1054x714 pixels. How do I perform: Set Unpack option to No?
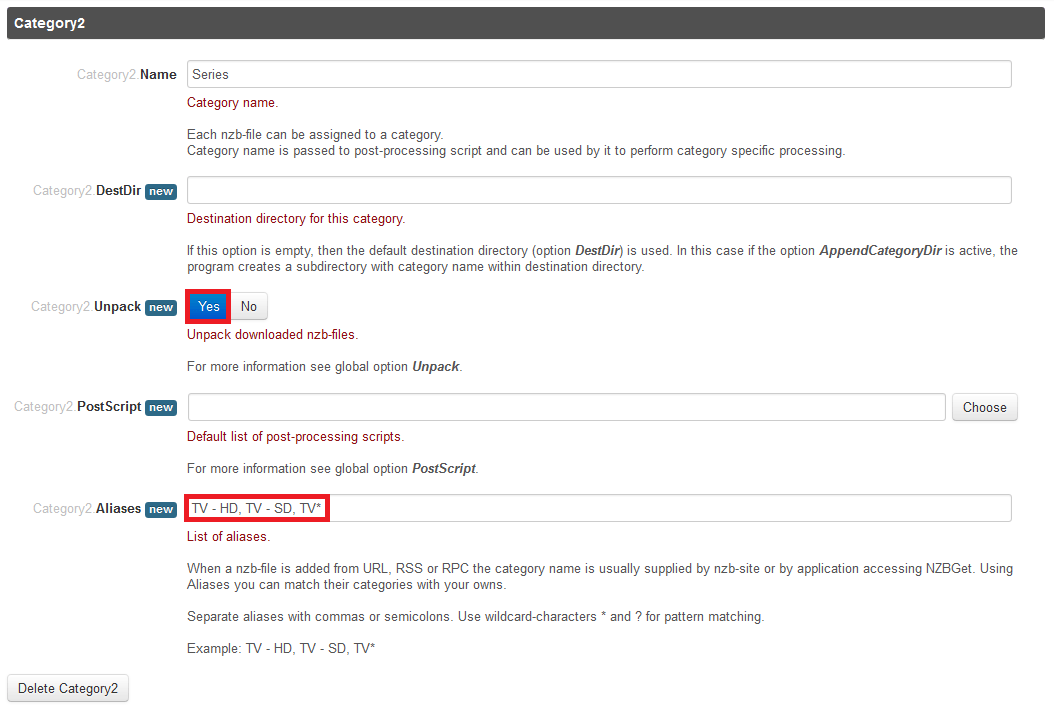coord(249,306)
